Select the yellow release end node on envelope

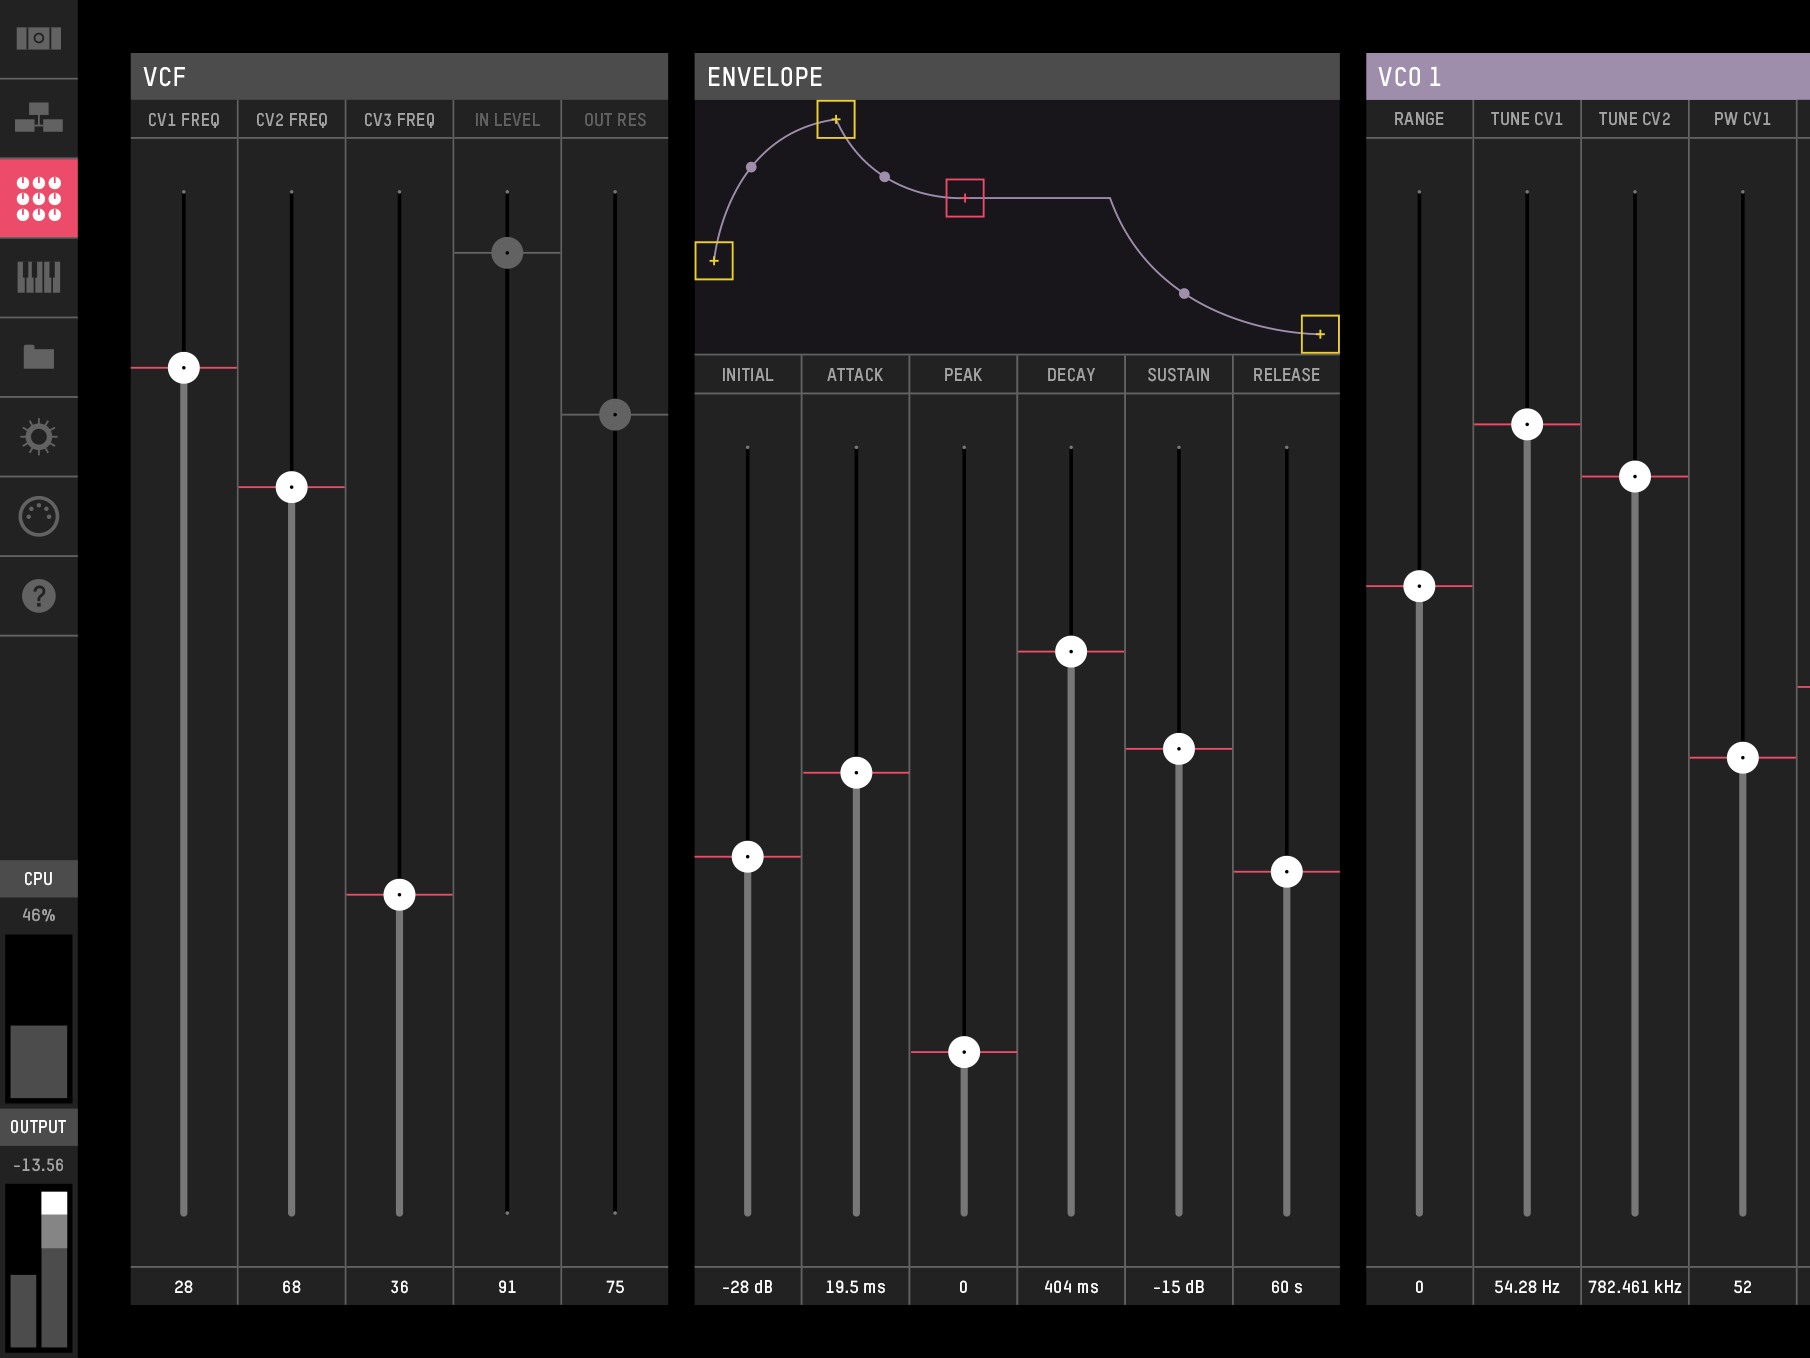point(1320,334)
